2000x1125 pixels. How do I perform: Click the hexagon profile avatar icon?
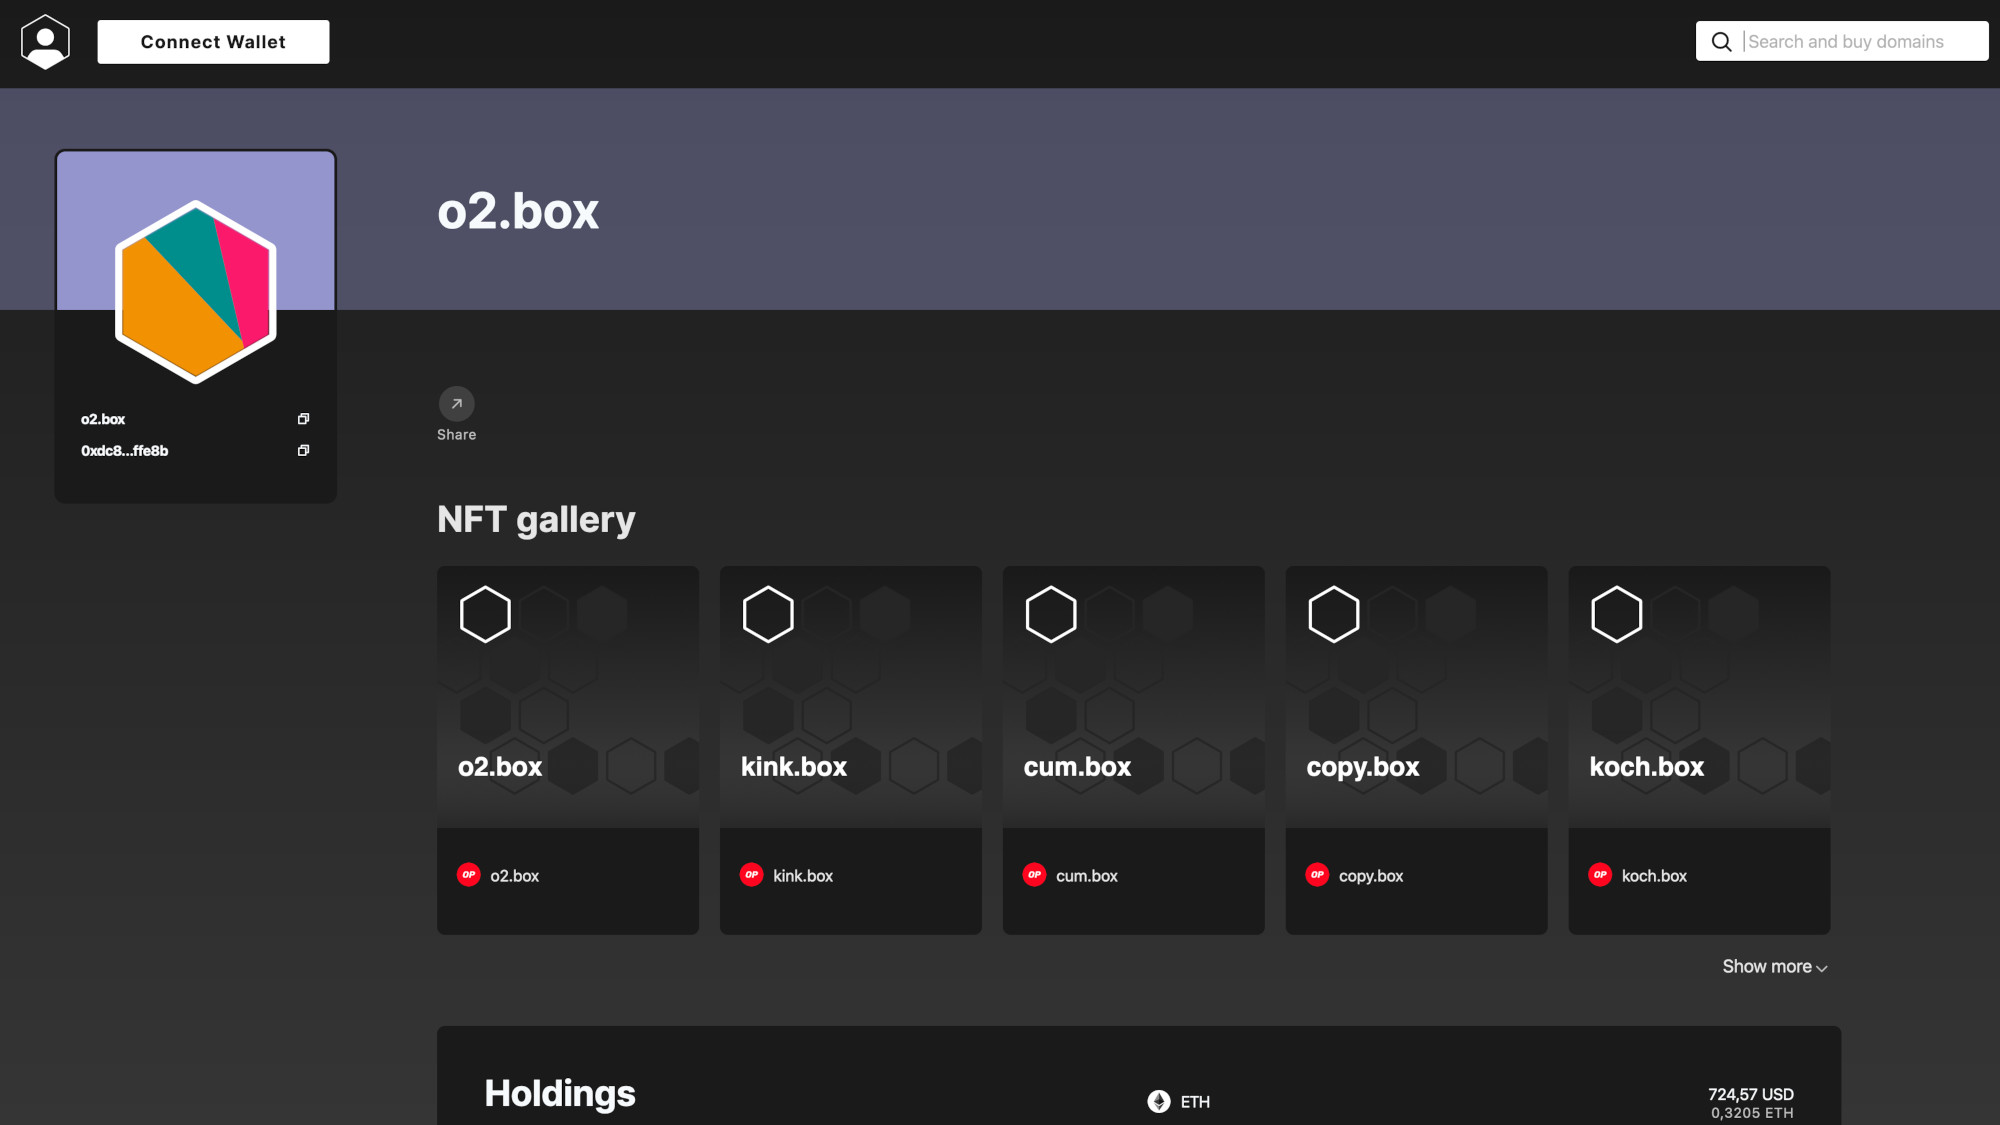pyautogui.click(x=45, y=41)
